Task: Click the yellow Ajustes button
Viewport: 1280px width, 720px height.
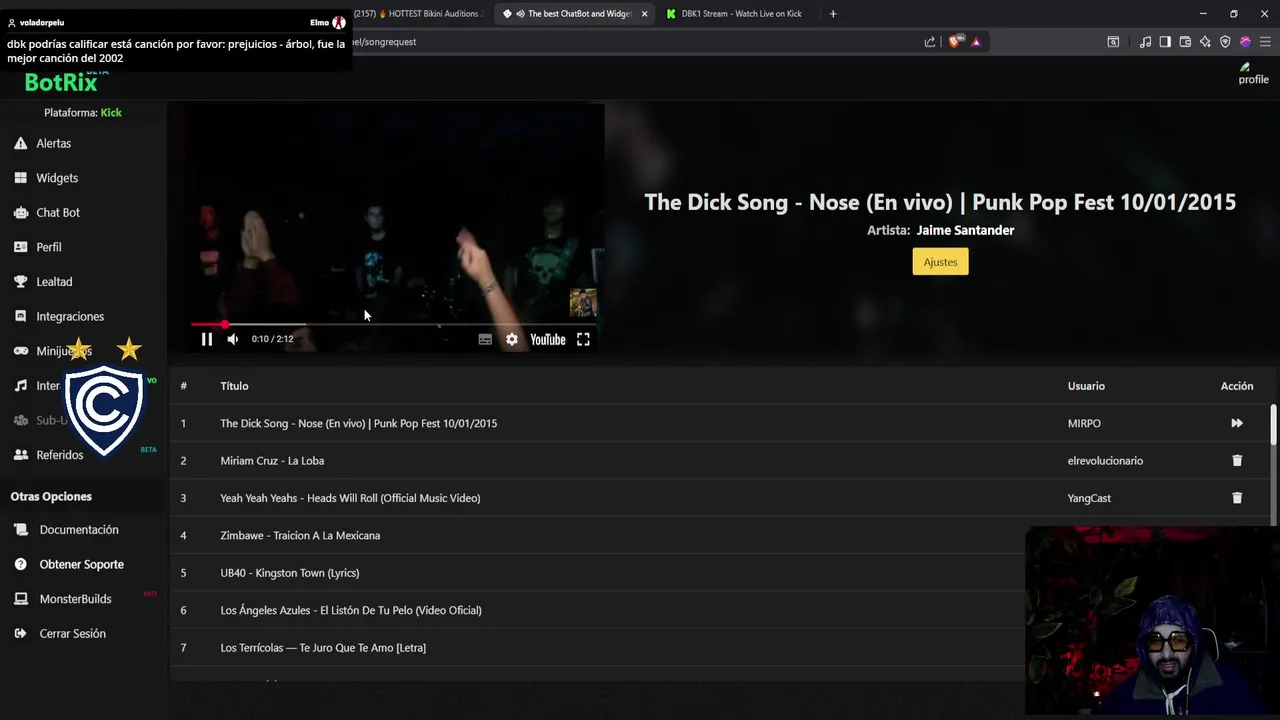Action: [x=940, y=262]
